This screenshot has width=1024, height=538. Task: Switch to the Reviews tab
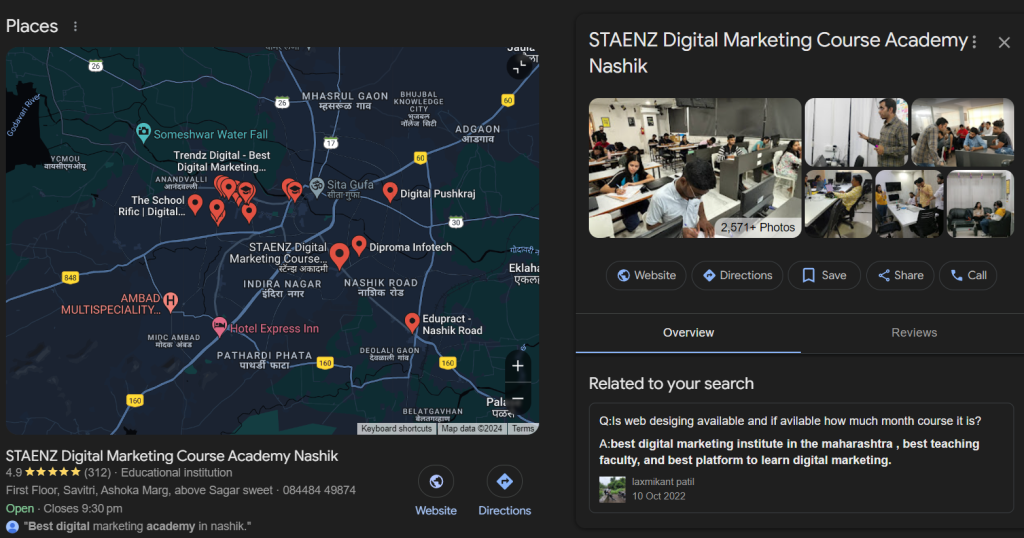[914, 333]
